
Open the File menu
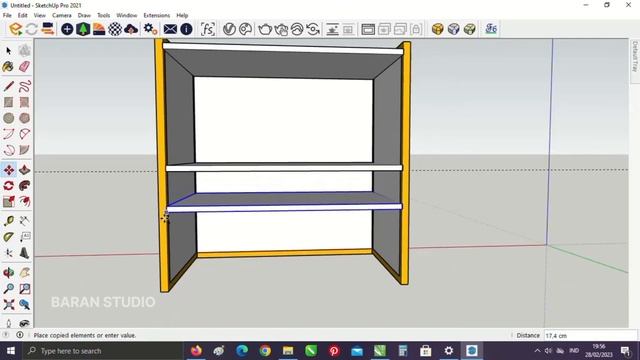7,15
